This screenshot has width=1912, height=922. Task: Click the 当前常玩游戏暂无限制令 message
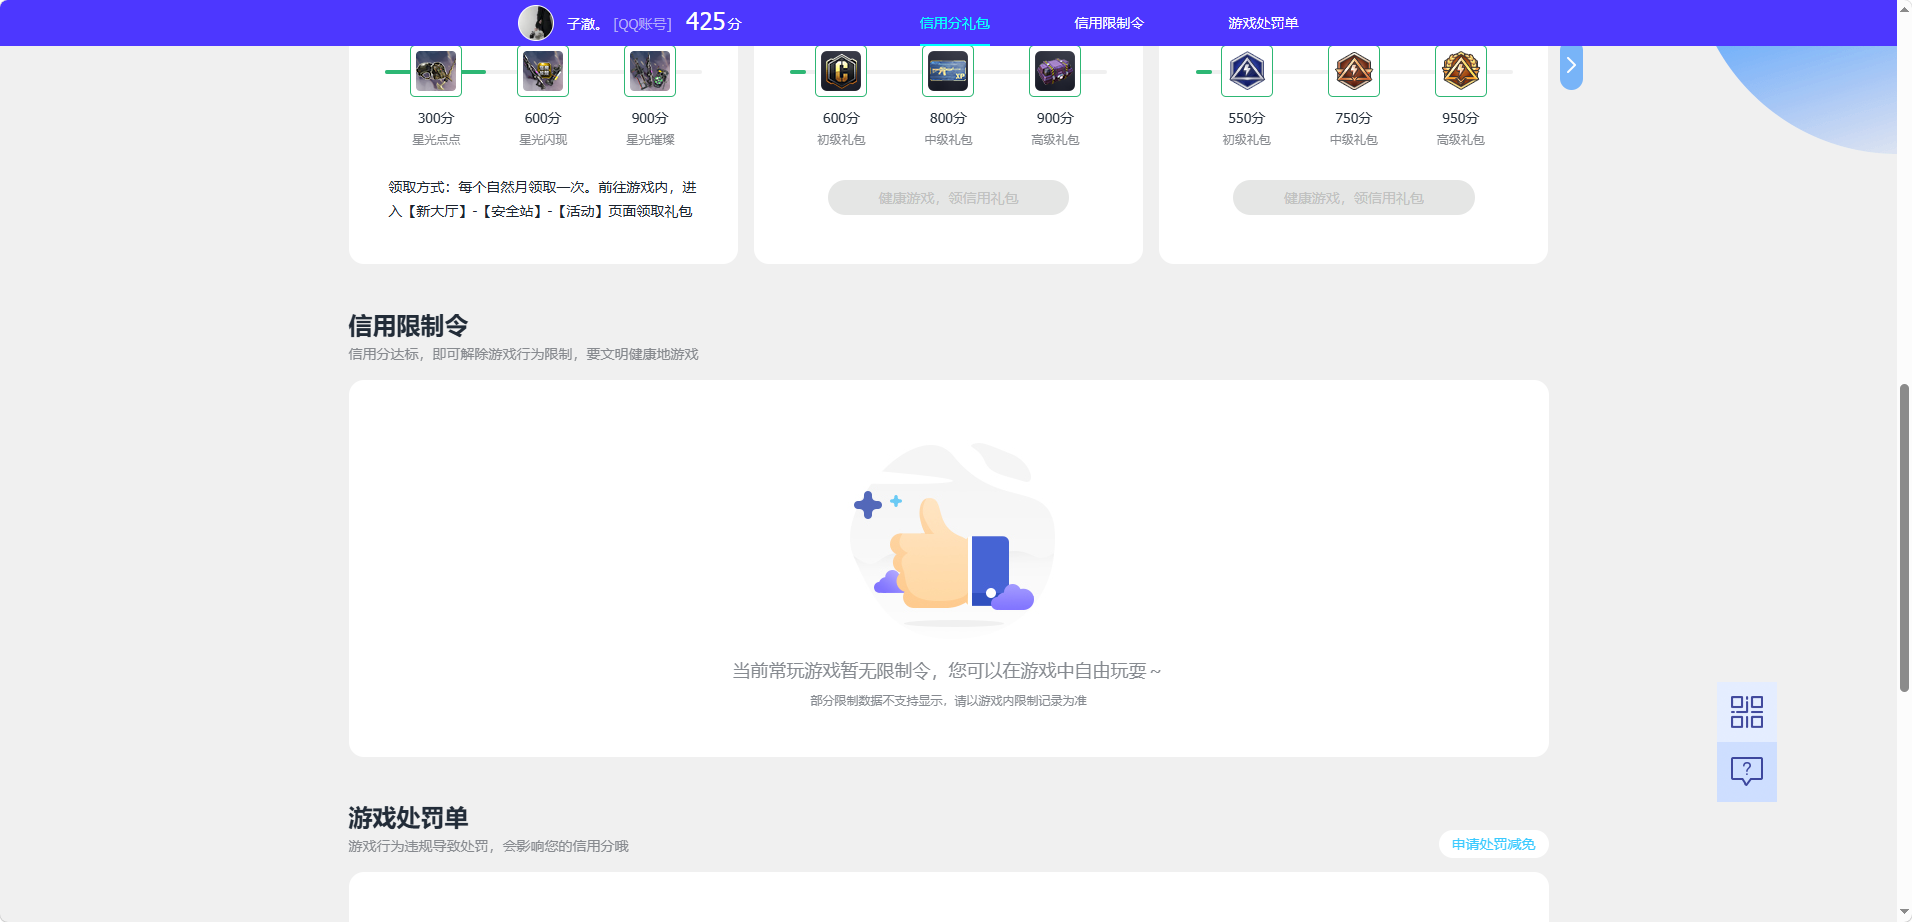pos(946,671)
